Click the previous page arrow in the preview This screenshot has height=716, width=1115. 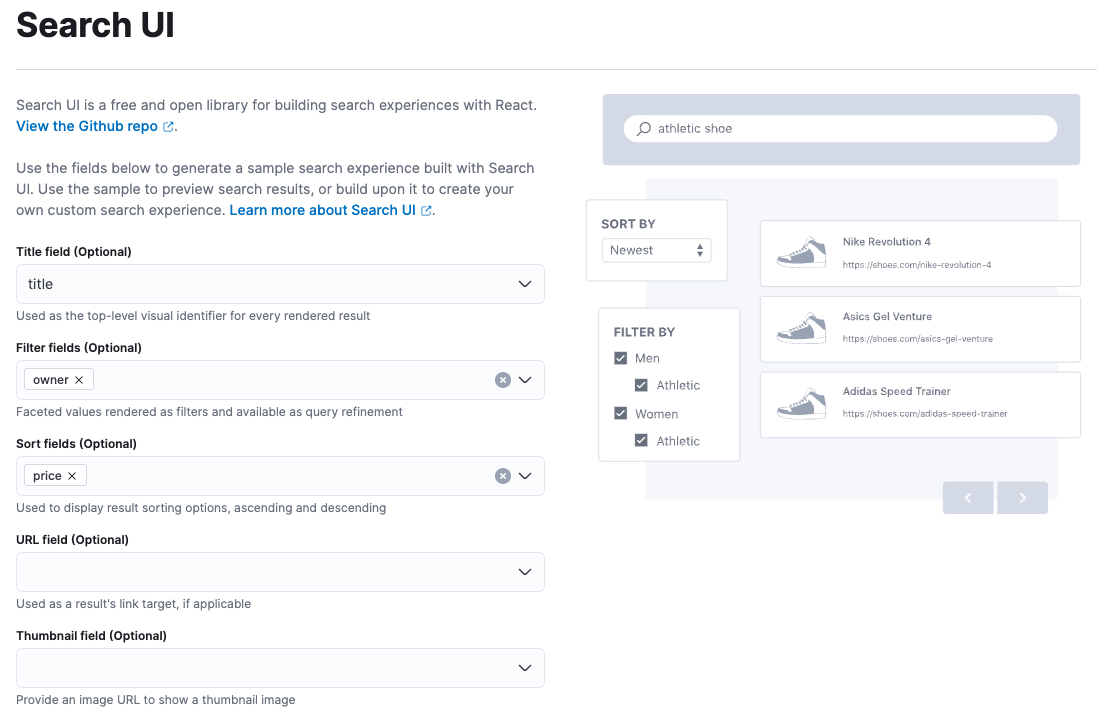[968, 497]
